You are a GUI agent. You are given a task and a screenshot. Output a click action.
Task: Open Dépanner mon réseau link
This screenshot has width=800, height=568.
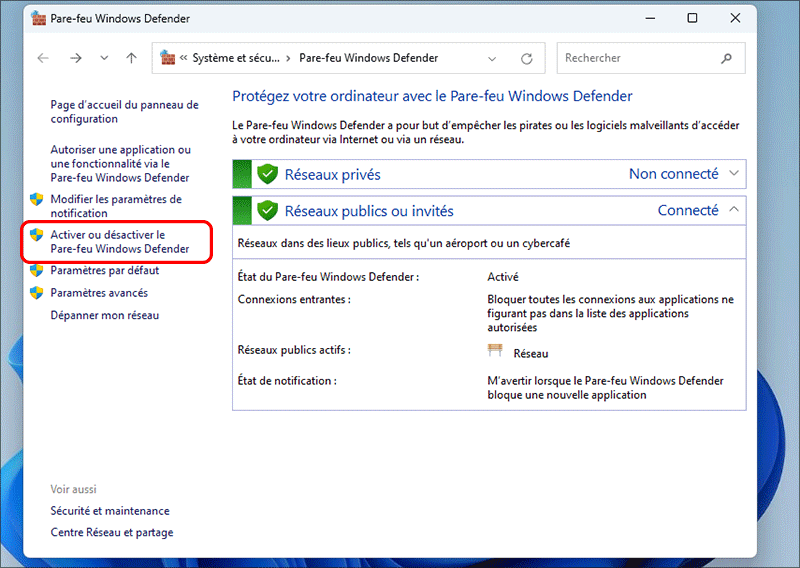point(105,315)
